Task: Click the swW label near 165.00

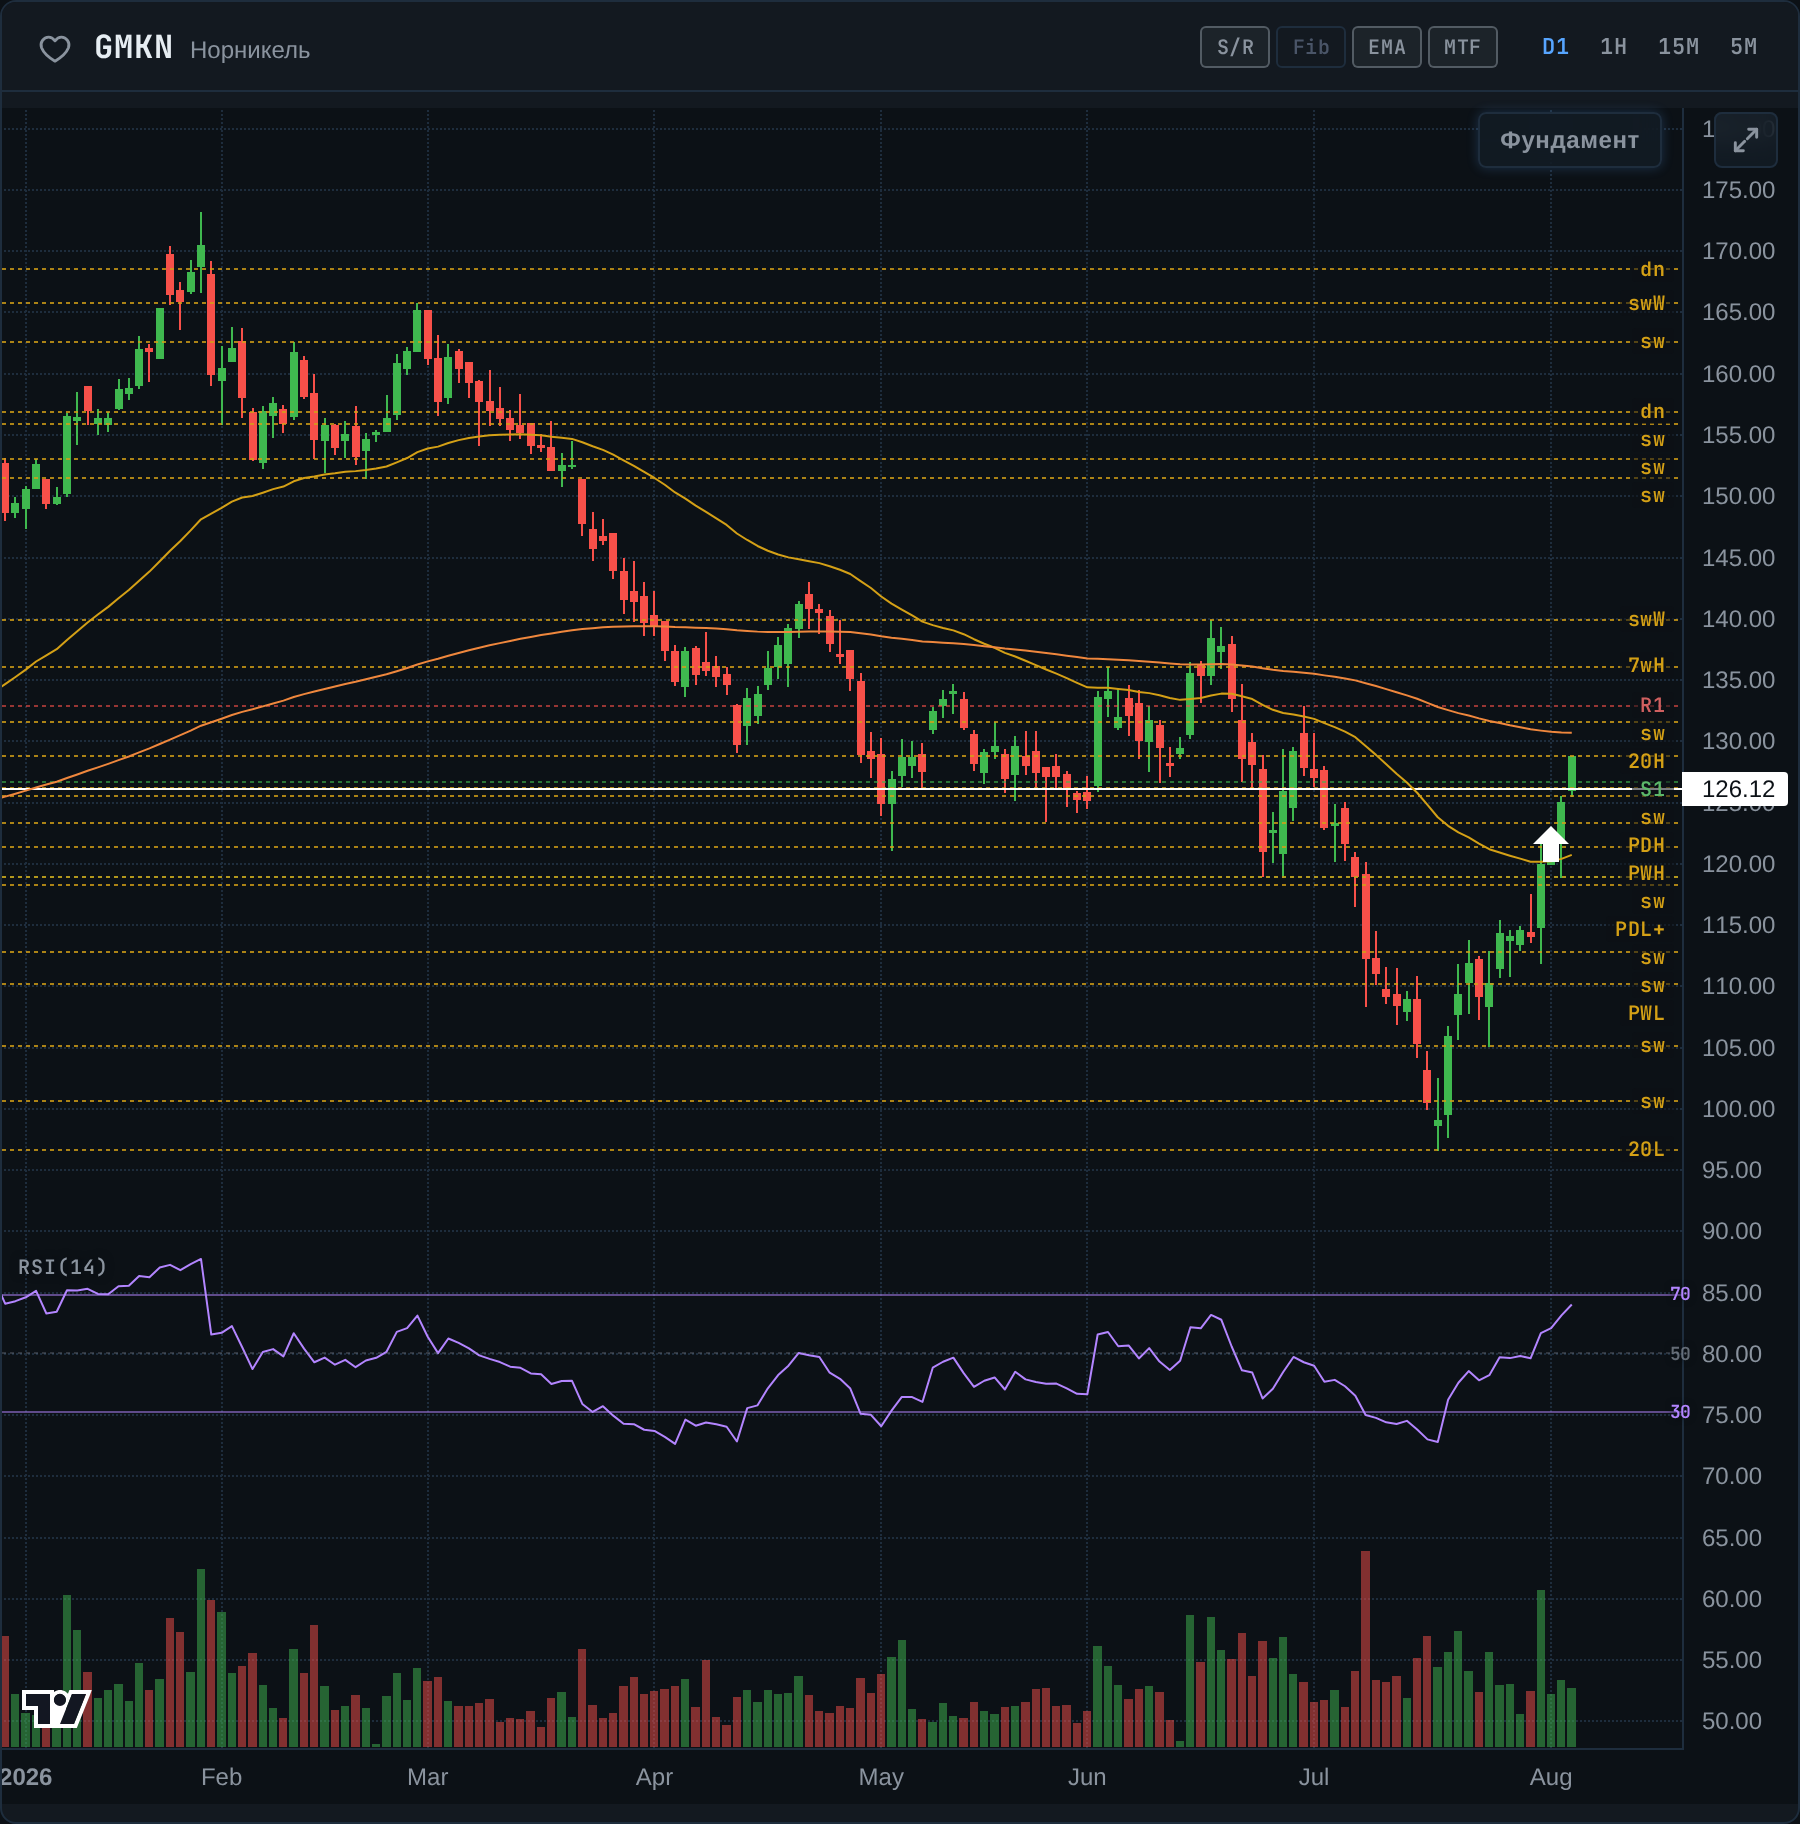Action: (x=1646, y=304)
